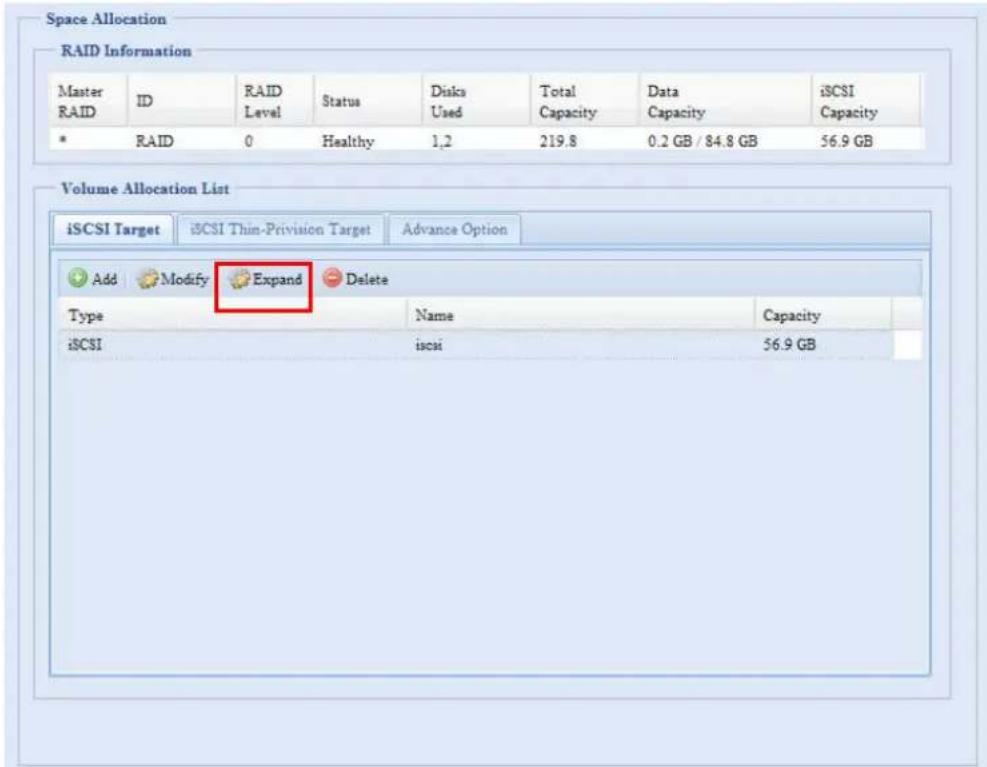Select the 56.9 GB volume capacity cell
Viewport: 987px width, 767px height.
click(x=823, y=345)
